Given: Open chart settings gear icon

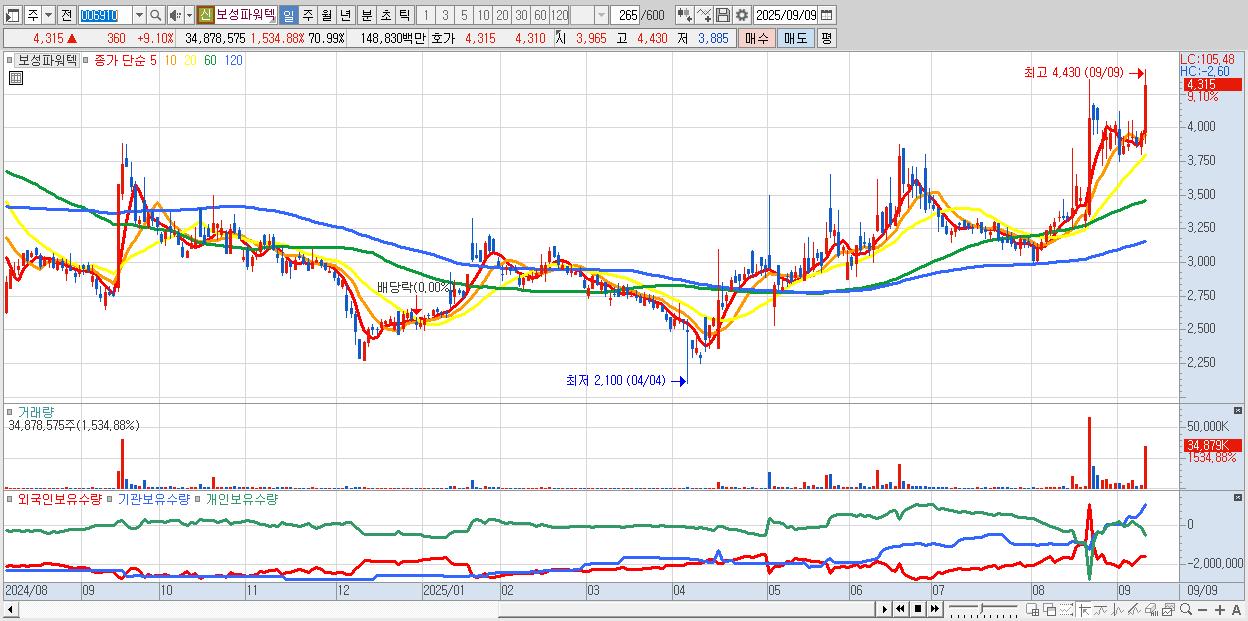Looking at the screenshot, I should point(742,15).
